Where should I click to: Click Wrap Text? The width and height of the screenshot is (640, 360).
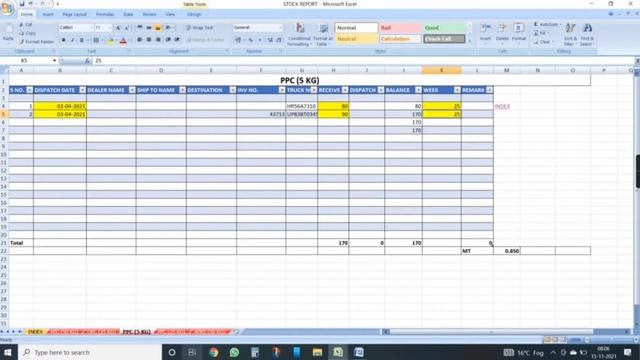[x=199, y=28]
